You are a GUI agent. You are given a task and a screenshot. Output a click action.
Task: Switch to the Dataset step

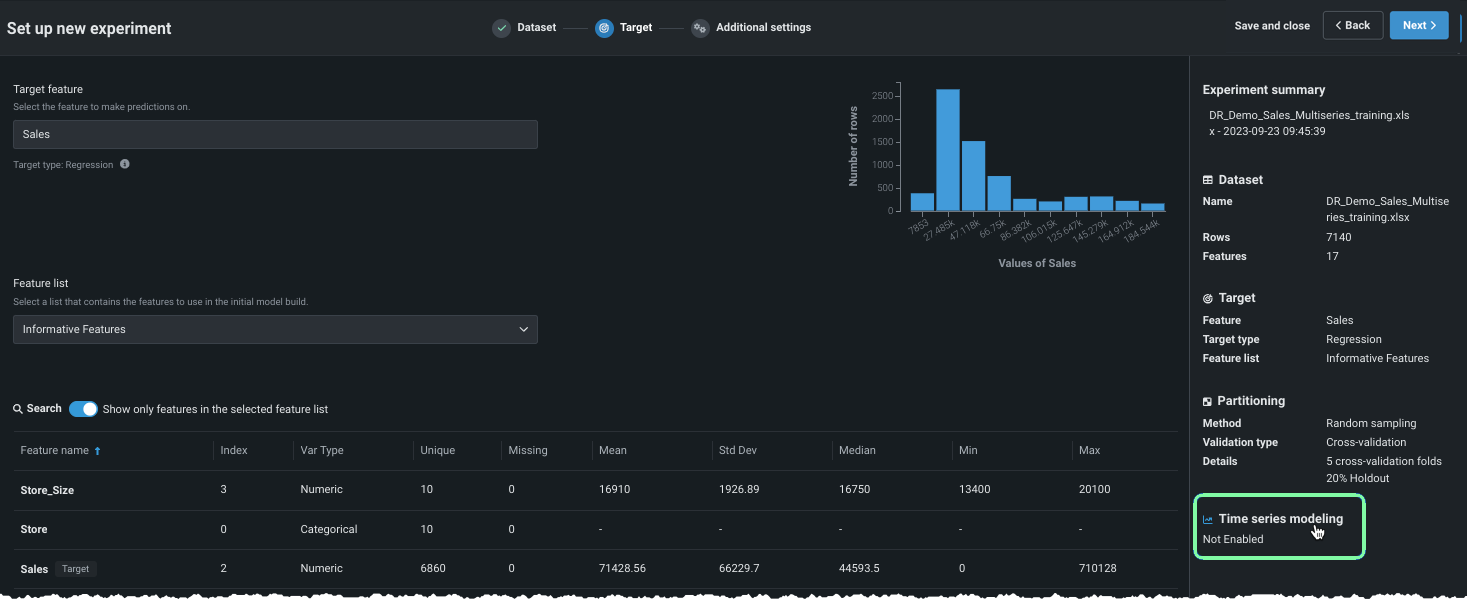pyautogui.click(x=536, y=28)
